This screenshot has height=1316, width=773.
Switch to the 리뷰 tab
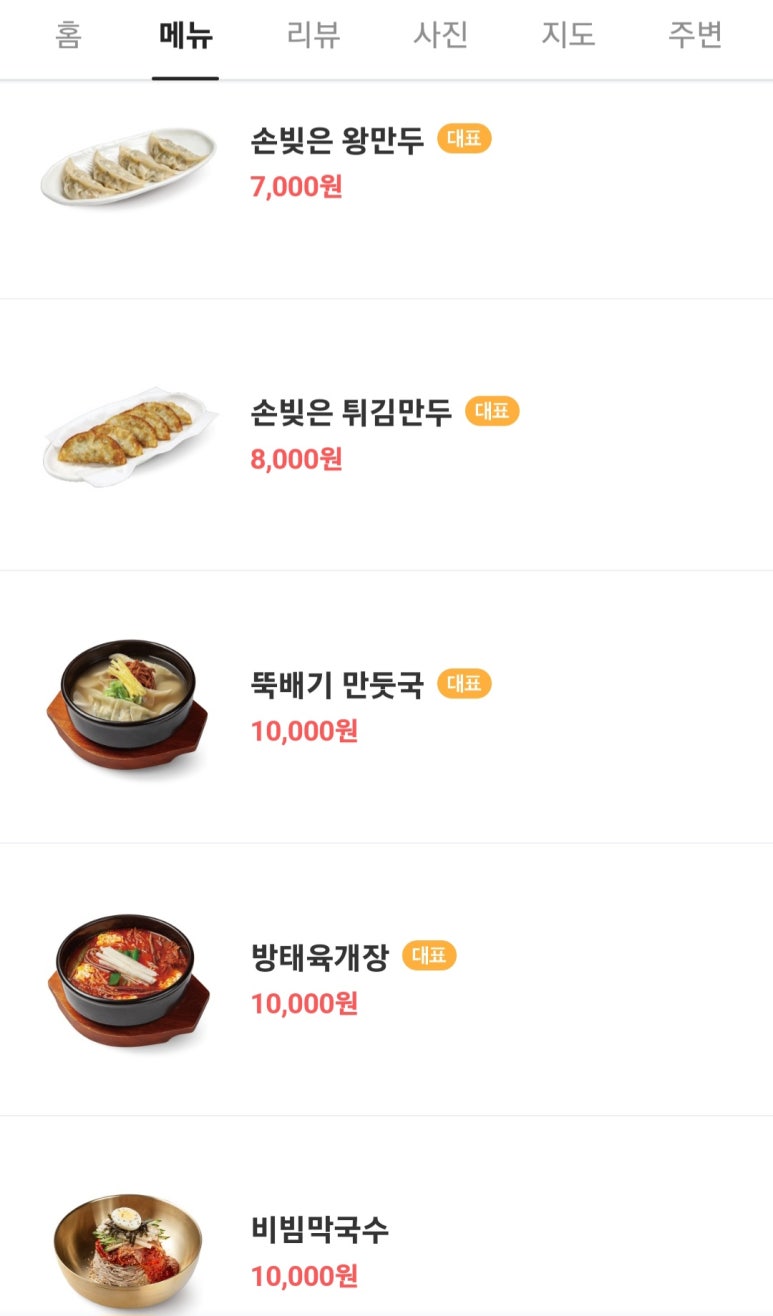[313, 36]
